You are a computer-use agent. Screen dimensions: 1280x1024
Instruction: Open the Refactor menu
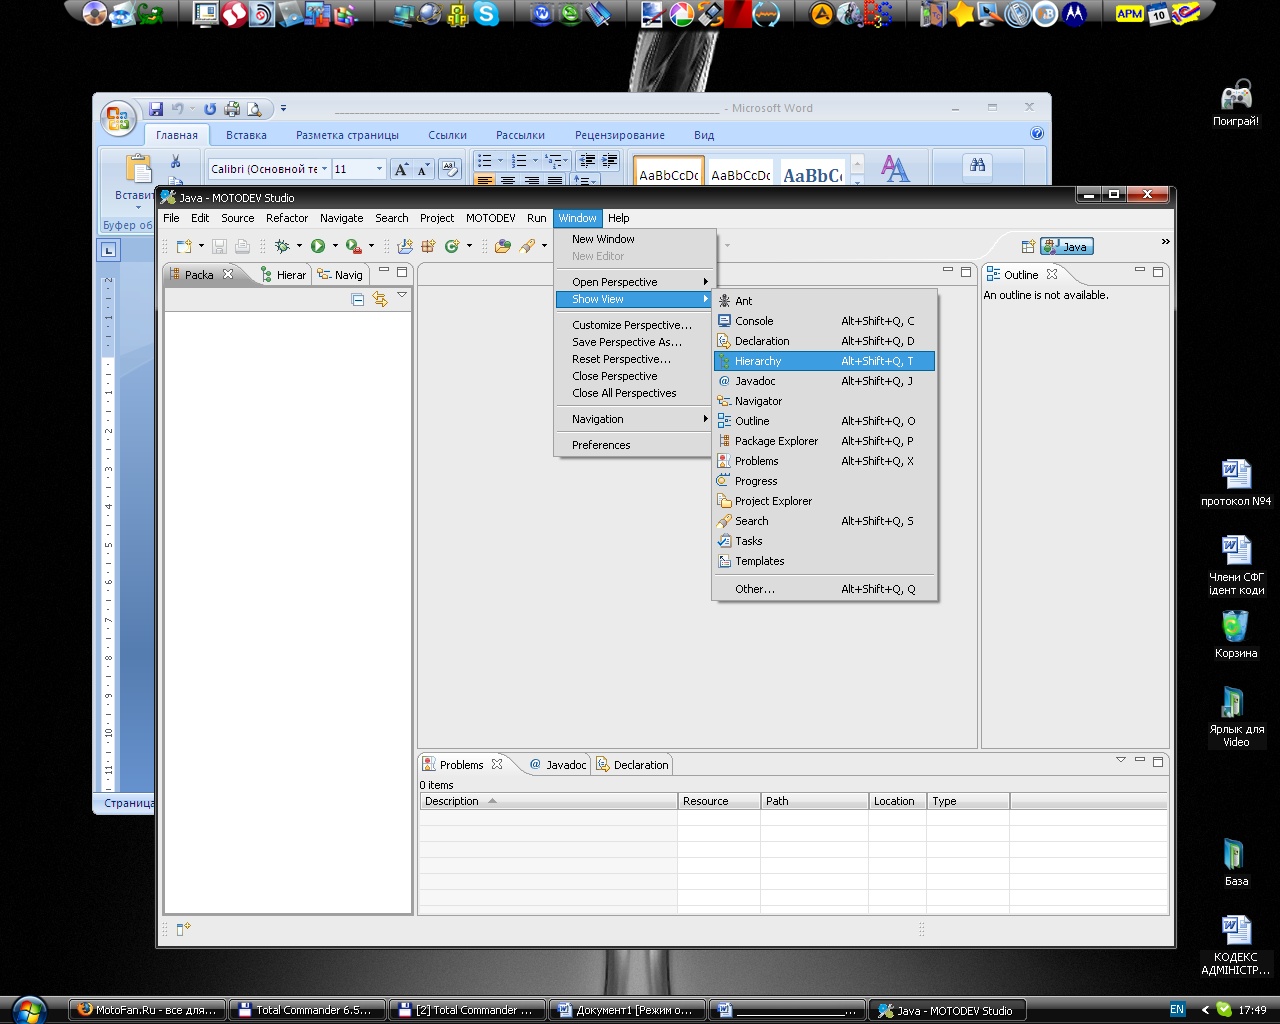click(287, 218)
